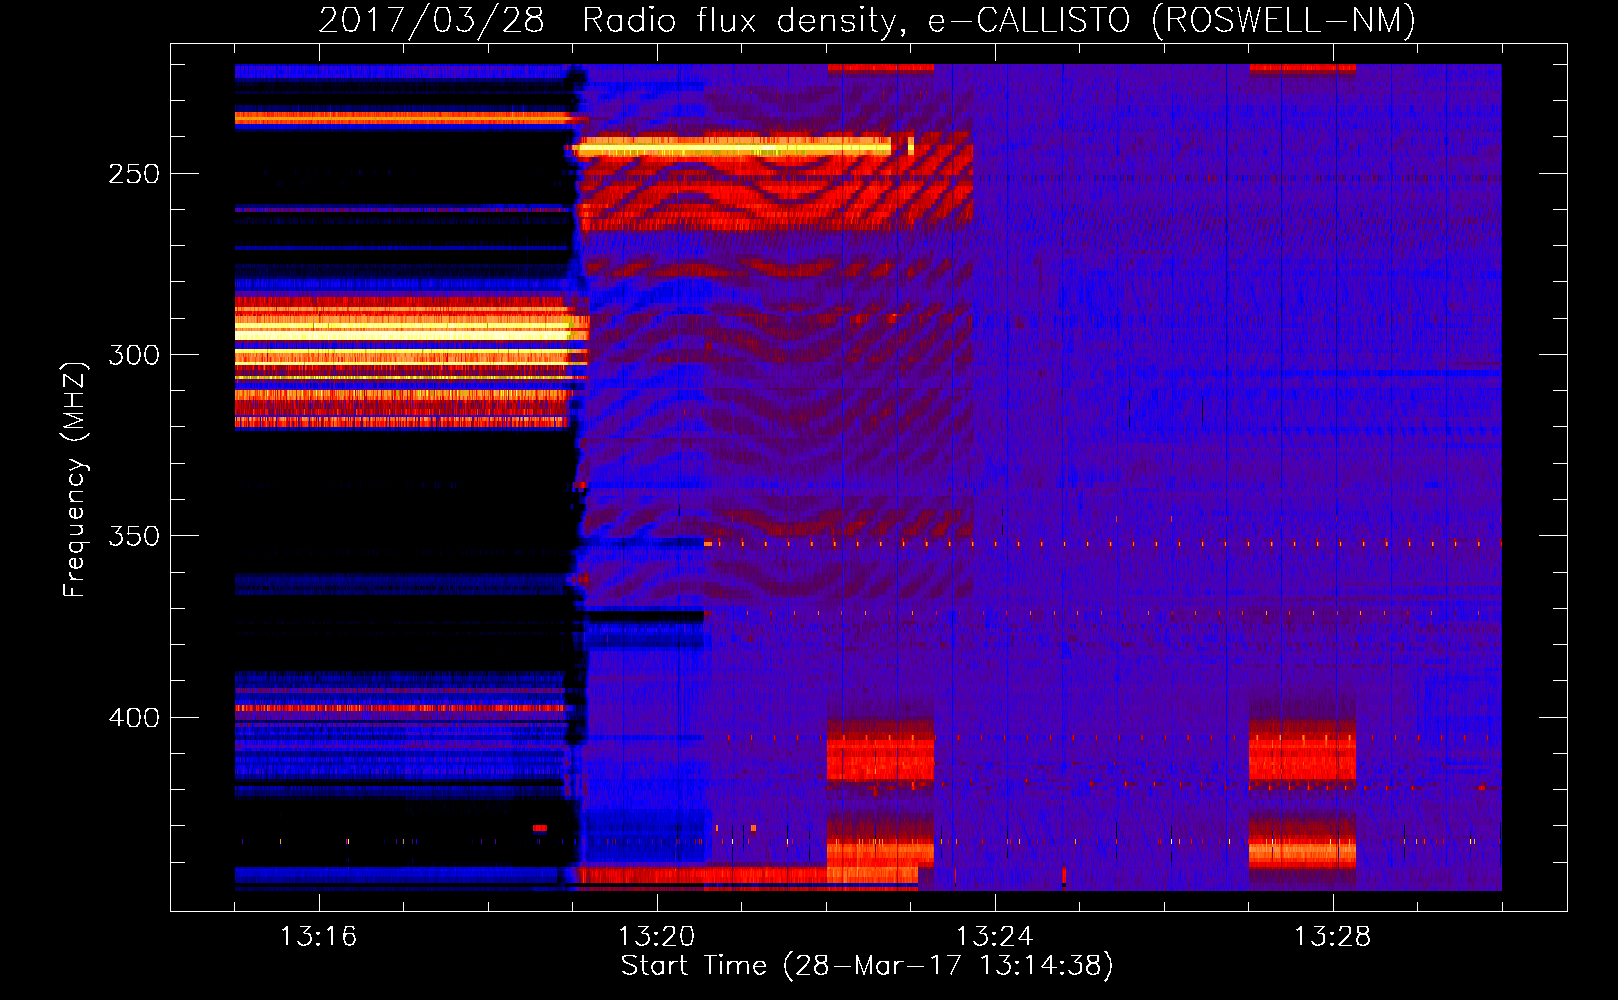Click the 300 frequency tick label

coord(134,355)
